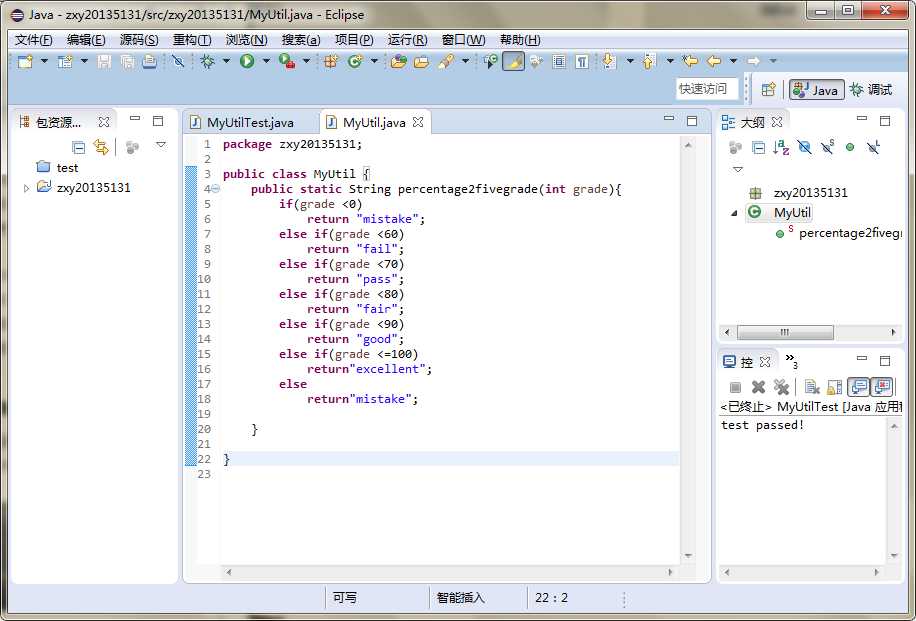
Task: Show hidden console tabs chevron
Action: [x=791, y=360]
